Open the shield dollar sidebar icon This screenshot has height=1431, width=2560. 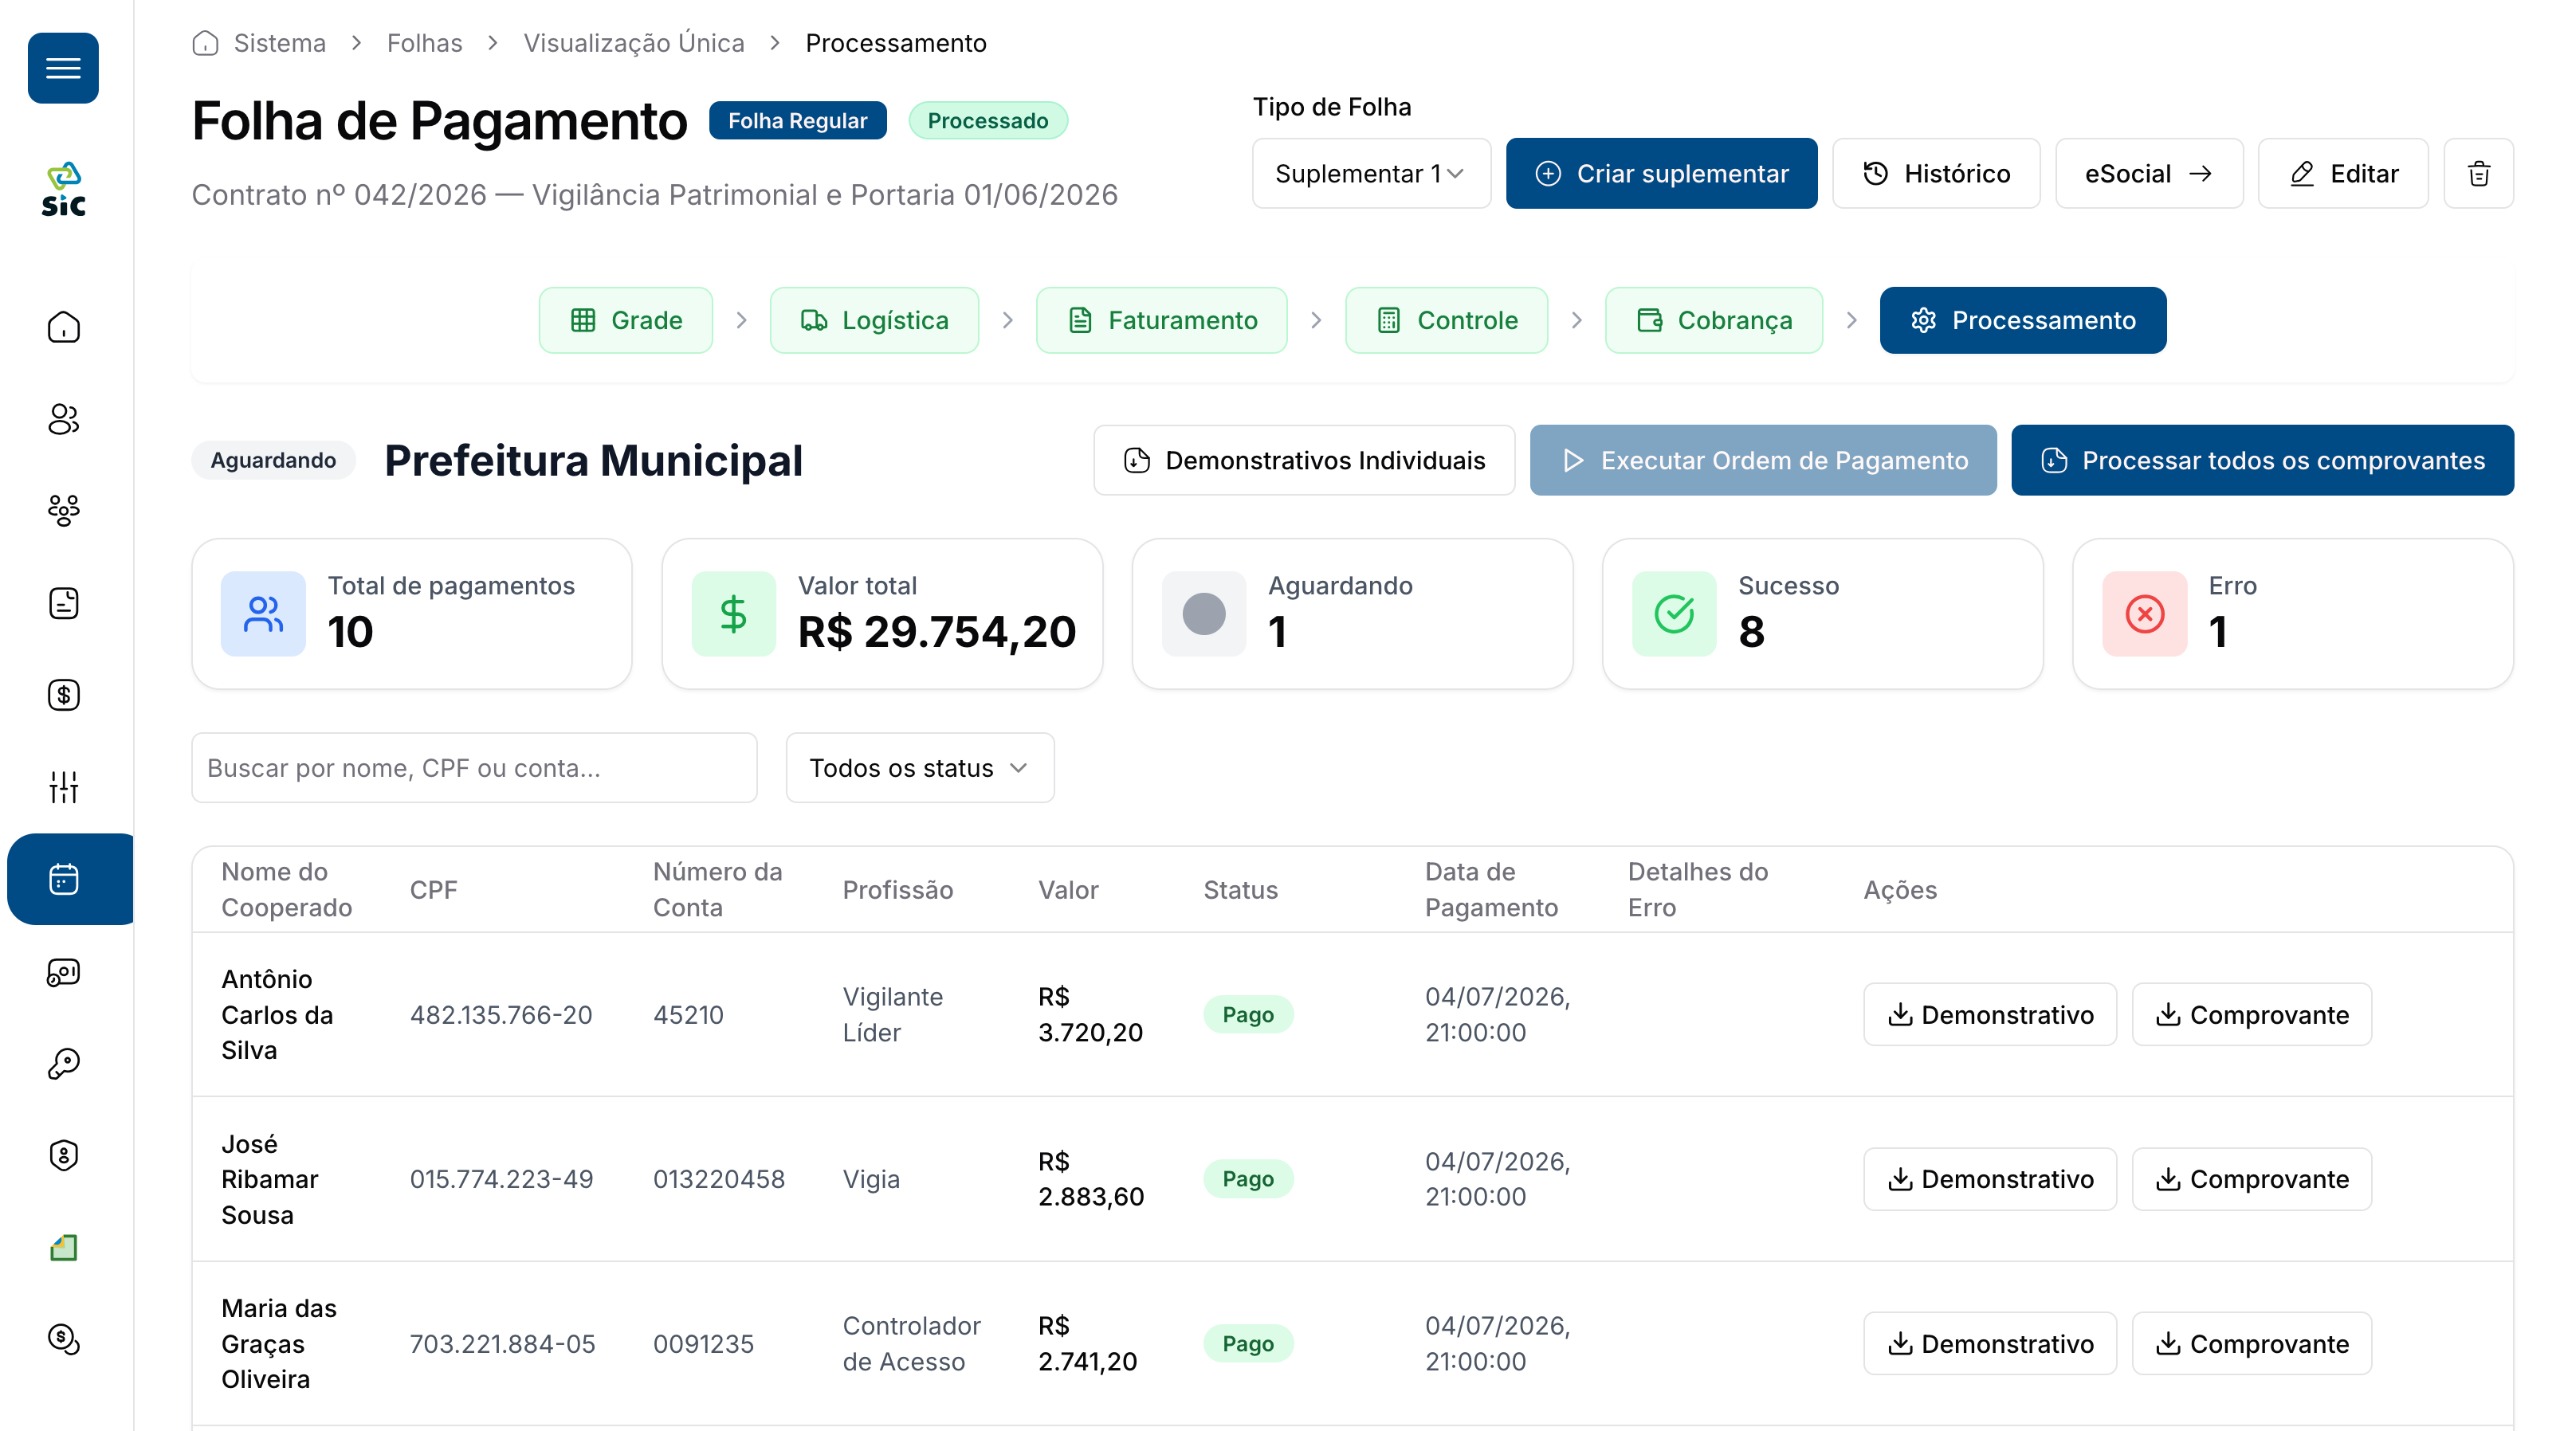pos(63,1155)
